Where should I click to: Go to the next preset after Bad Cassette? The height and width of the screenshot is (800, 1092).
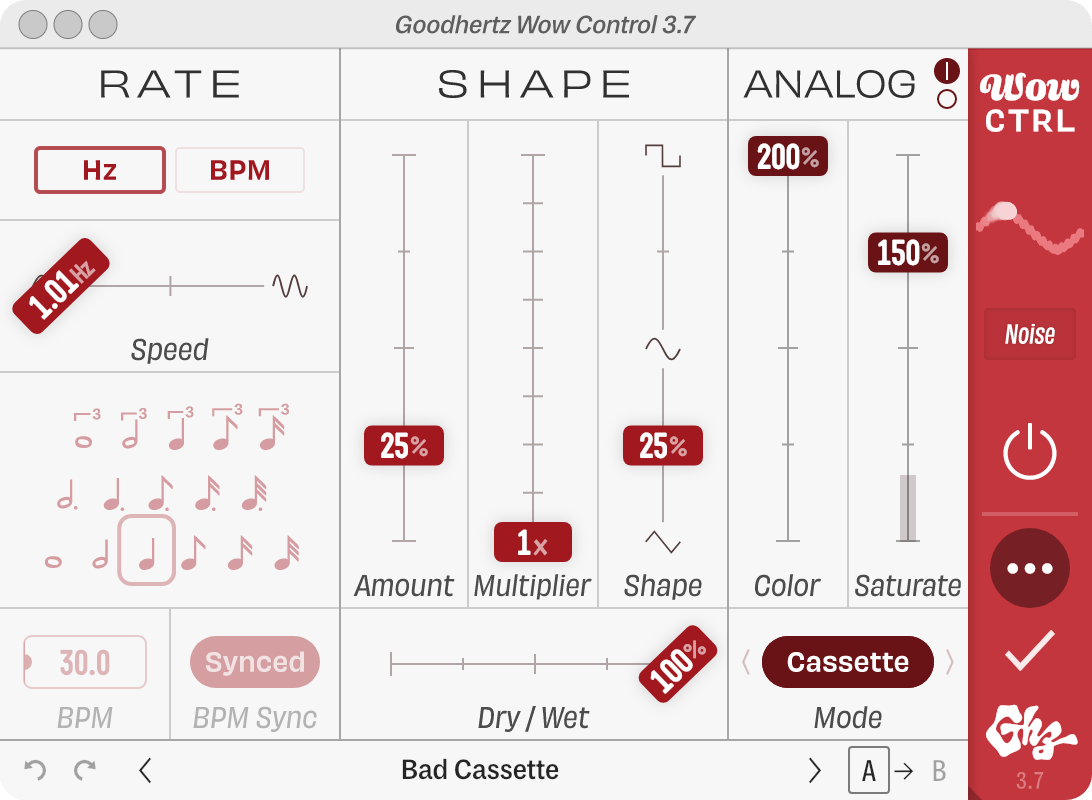(x=815, y=770)
